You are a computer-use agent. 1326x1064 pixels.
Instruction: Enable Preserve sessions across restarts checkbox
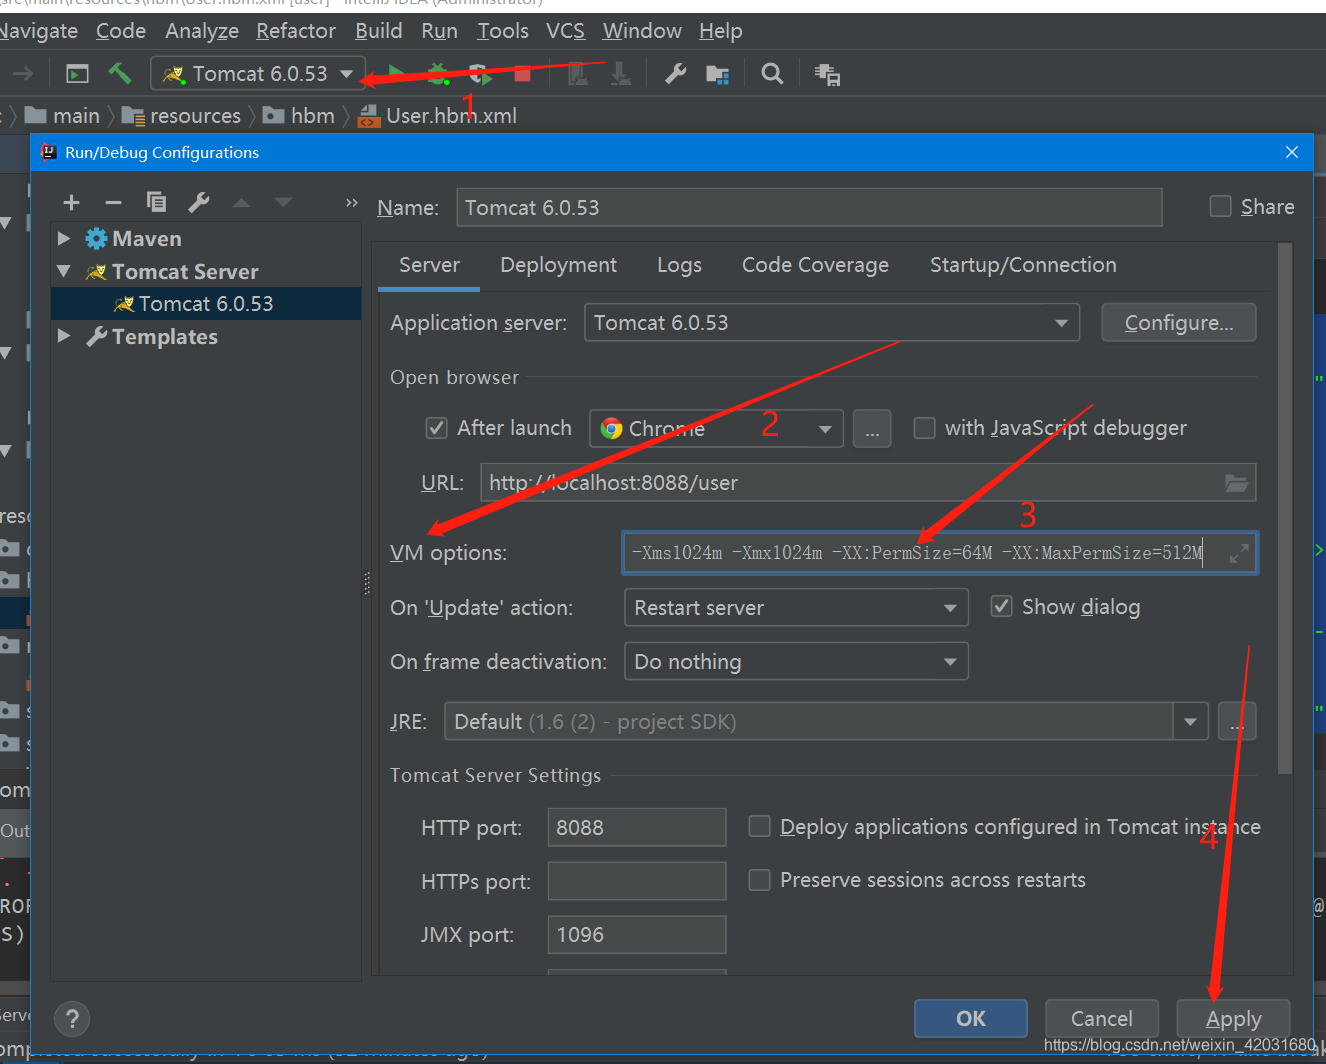pyautogui.click(x=760, y=880)
